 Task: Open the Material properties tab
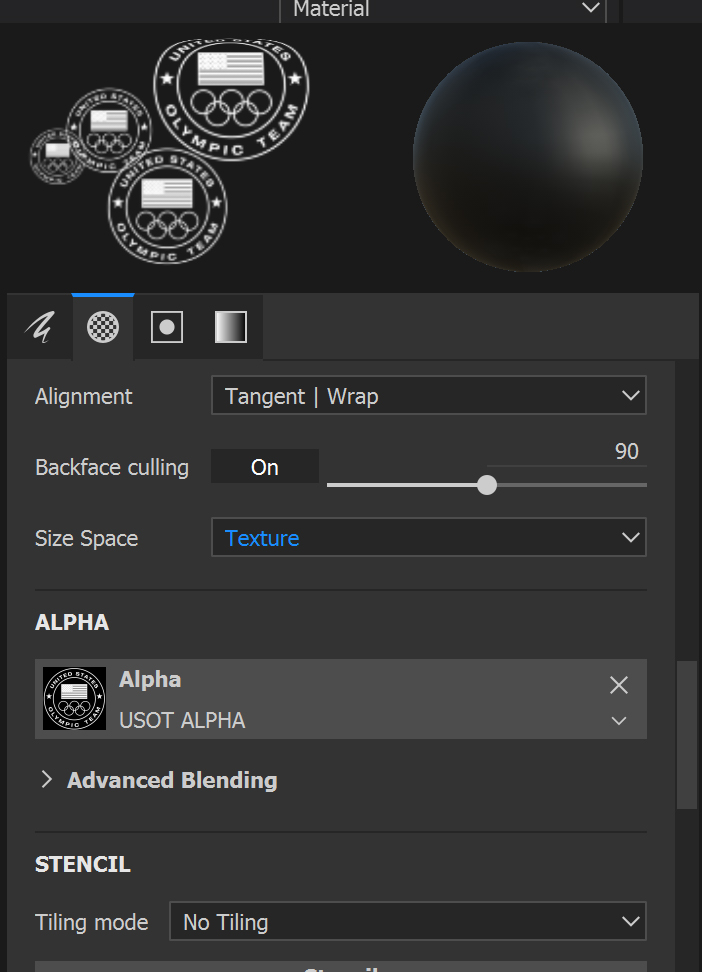231,327
